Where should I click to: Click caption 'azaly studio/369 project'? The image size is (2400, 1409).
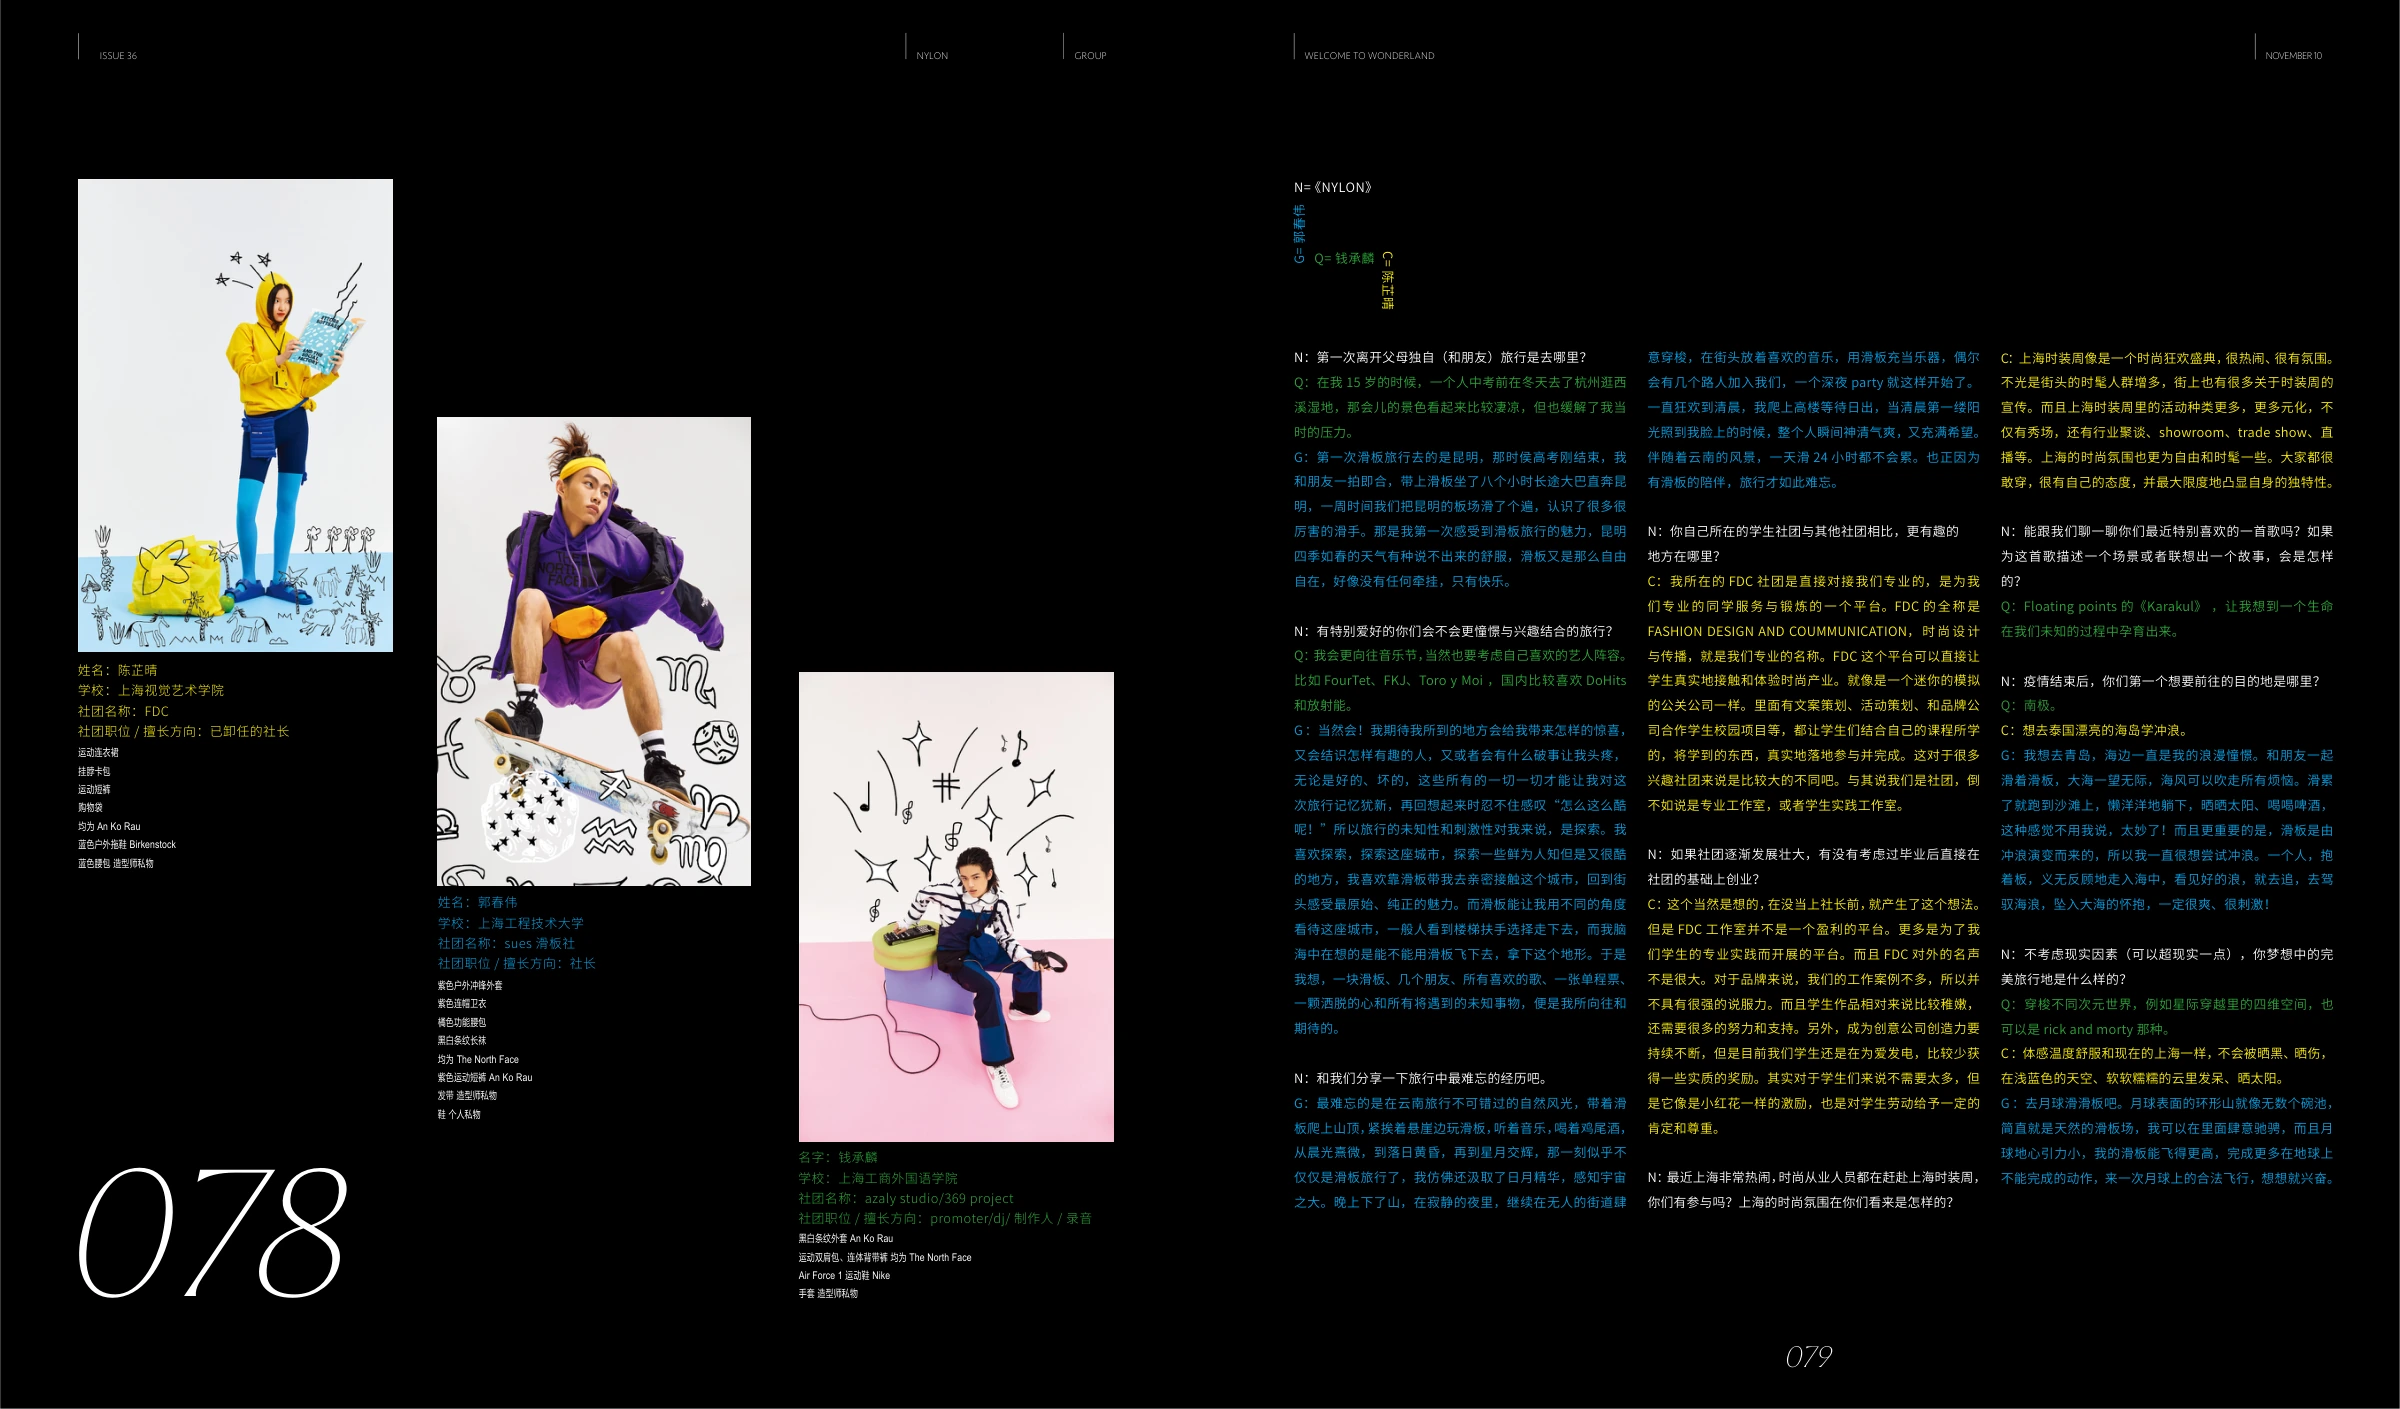click(939, 1198)
